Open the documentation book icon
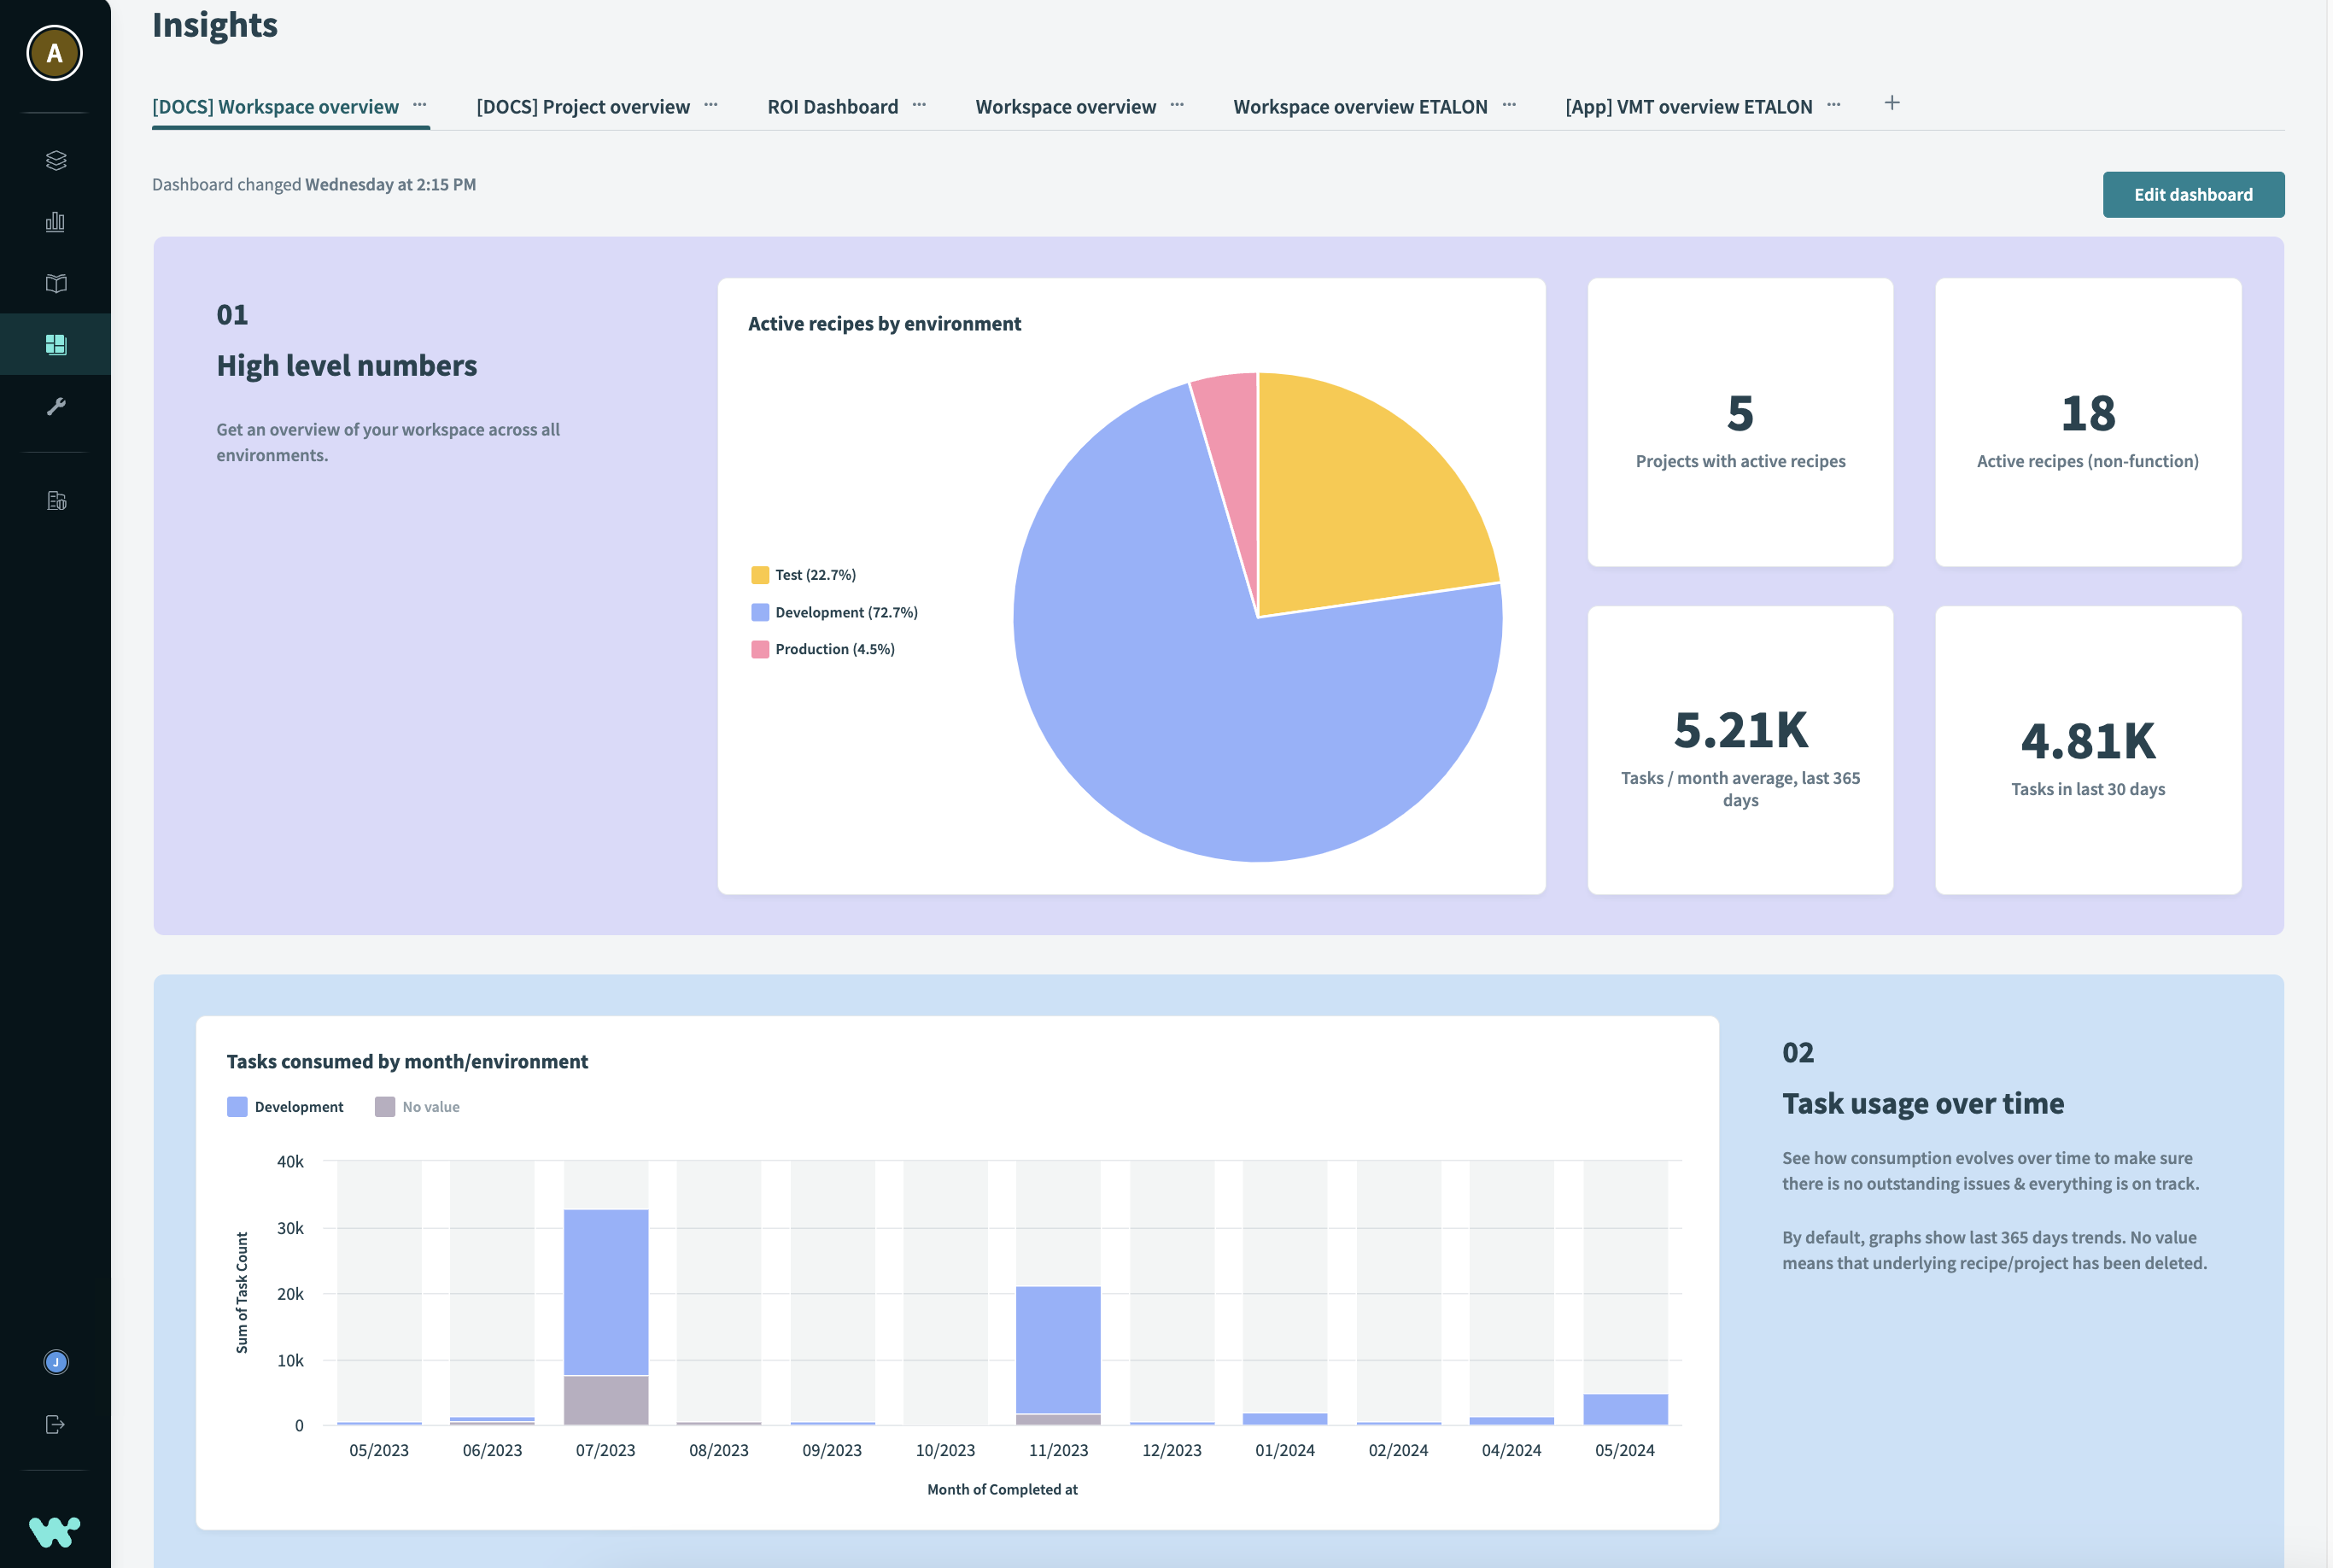Screen dimensions: 2333x1568 [x=55, y=283]
